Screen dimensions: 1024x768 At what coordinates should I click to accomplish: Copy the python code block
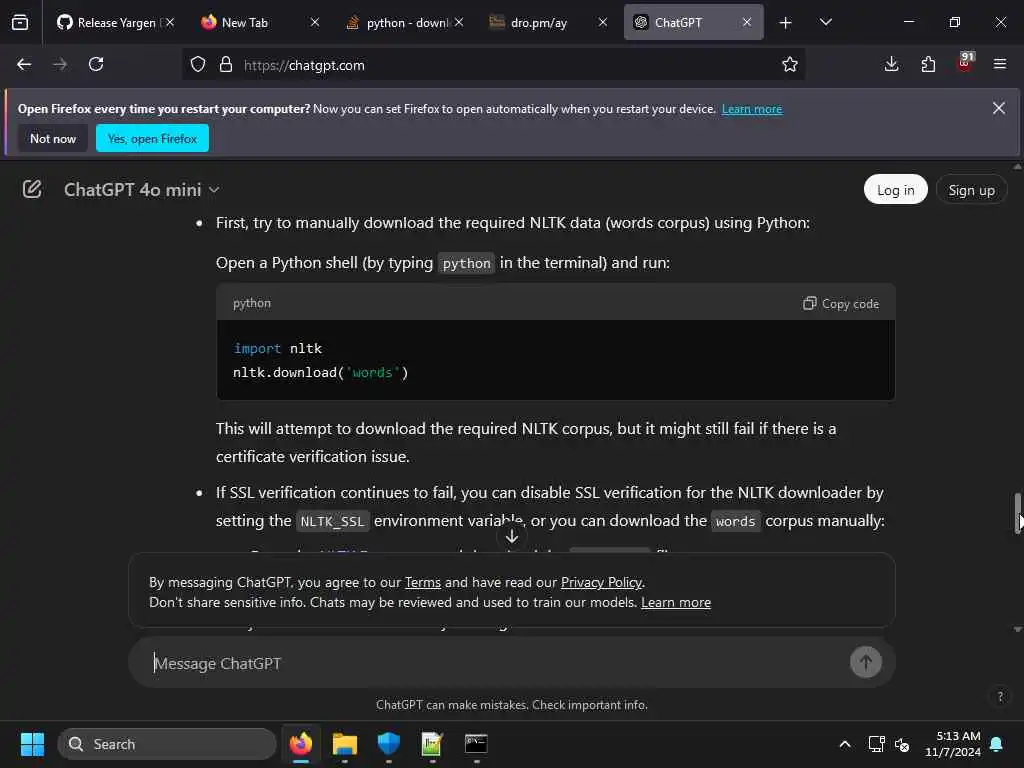click(840, 304)
